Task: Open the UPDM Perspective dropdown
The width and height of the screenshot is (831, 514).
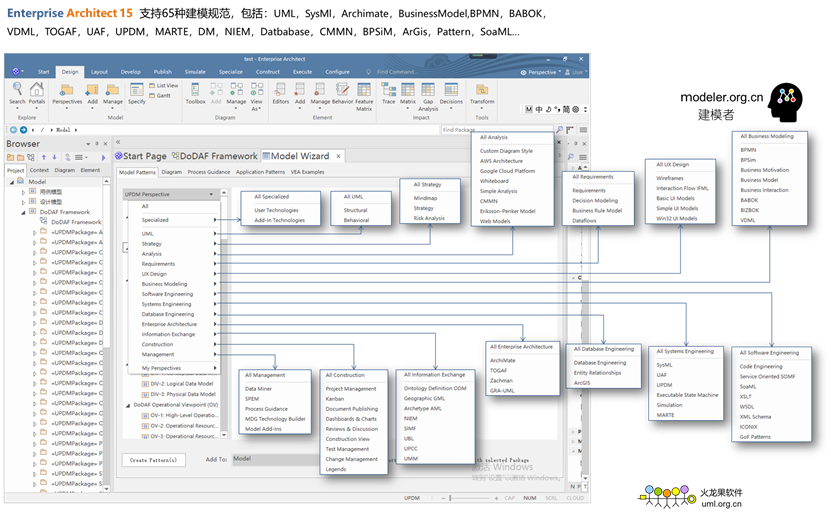Action: coord(170,194)
